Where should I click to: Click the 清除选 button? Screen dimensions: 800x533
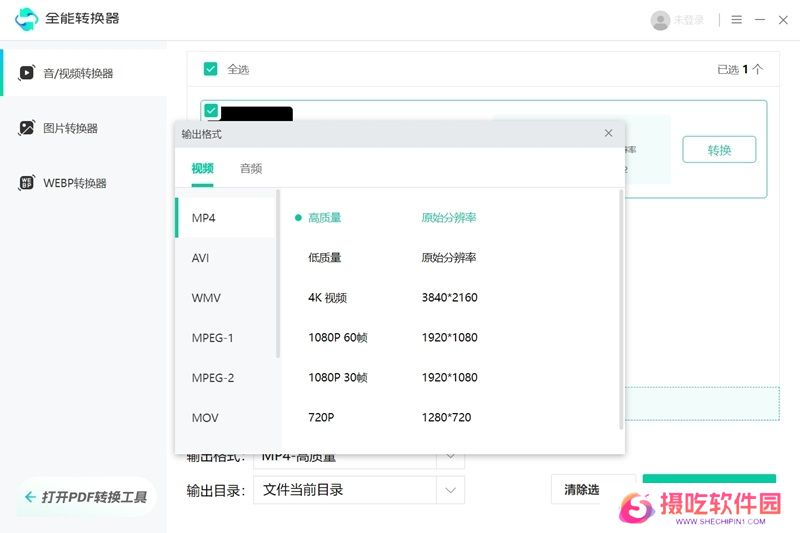[582, 489]
